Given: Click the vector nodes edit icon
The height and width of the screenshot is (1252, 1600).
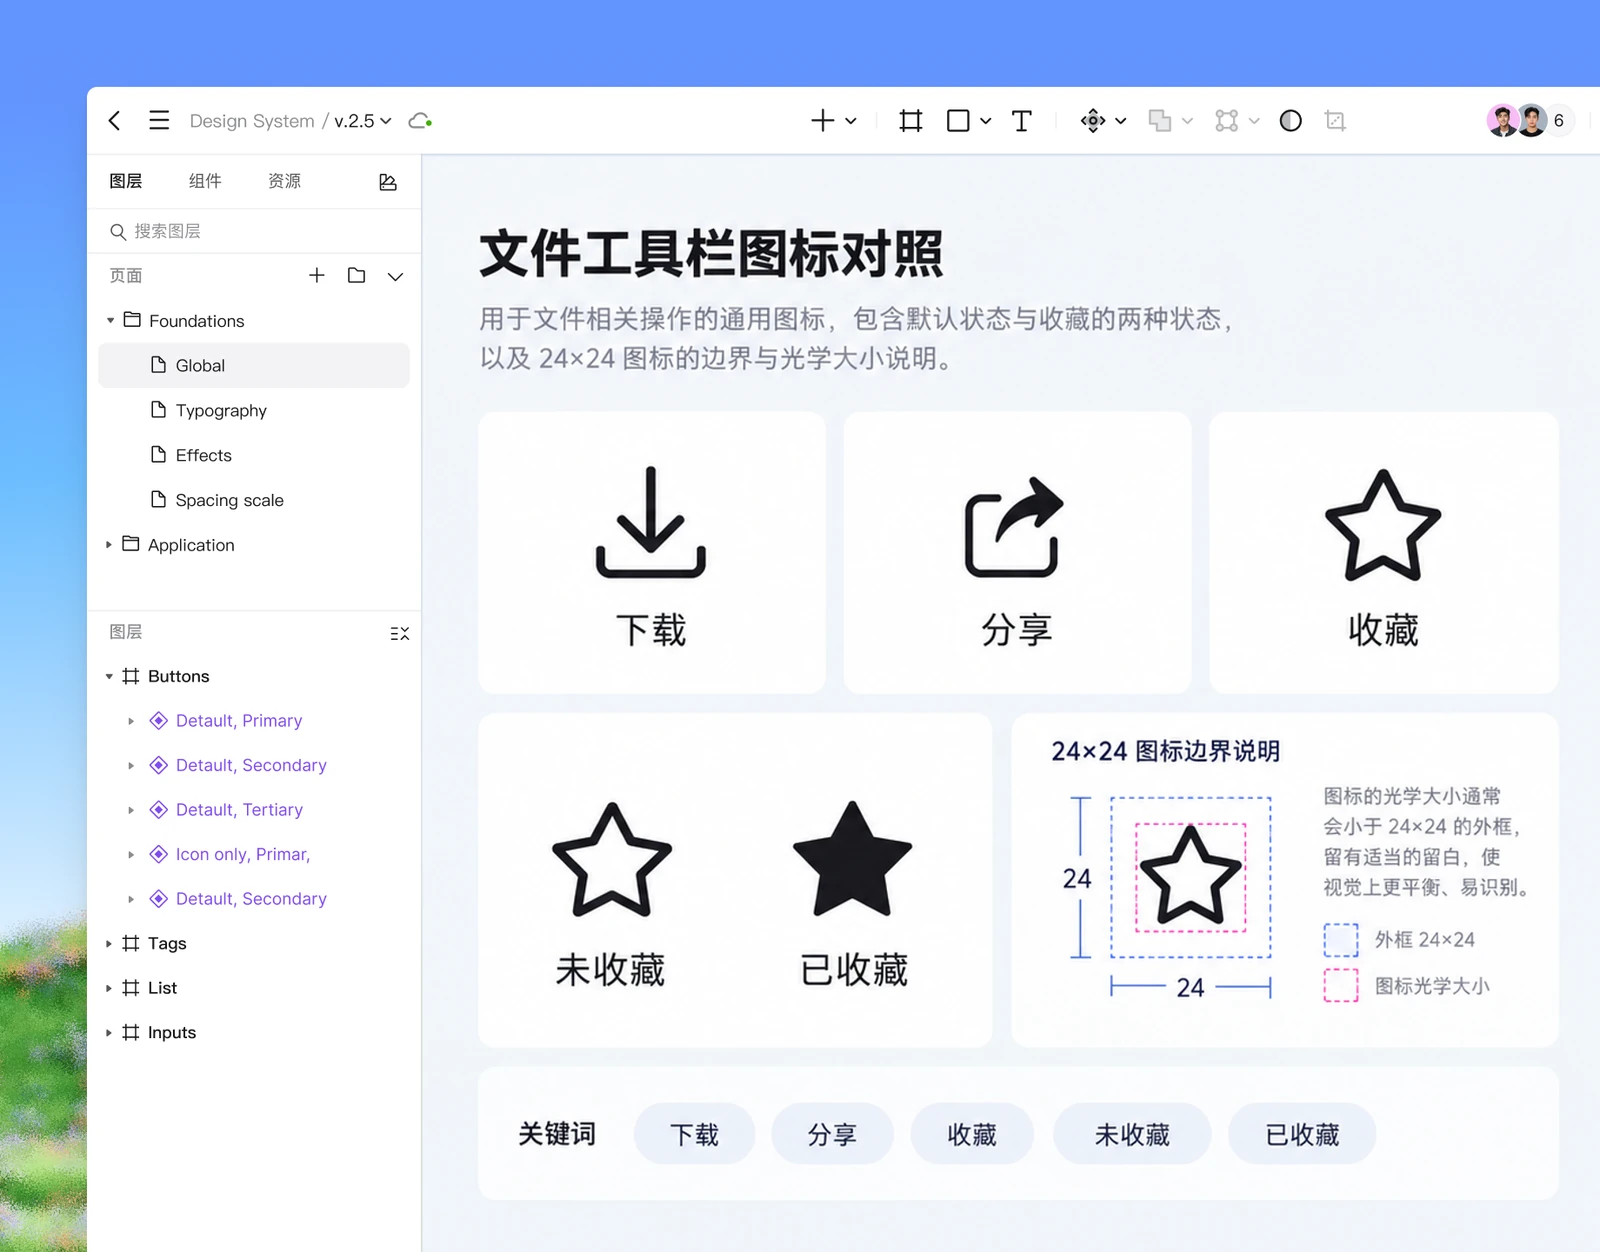Looking at the screenshot, I should tap(1227, 121).
